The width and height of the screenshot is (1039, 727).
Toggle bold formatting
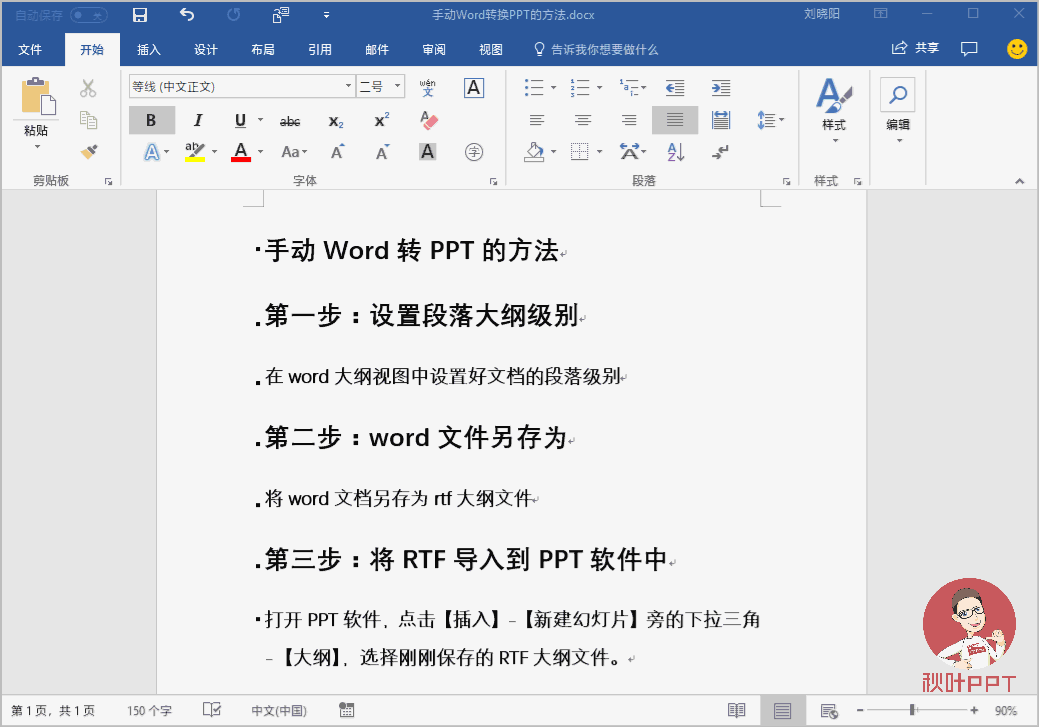point(151,120)
